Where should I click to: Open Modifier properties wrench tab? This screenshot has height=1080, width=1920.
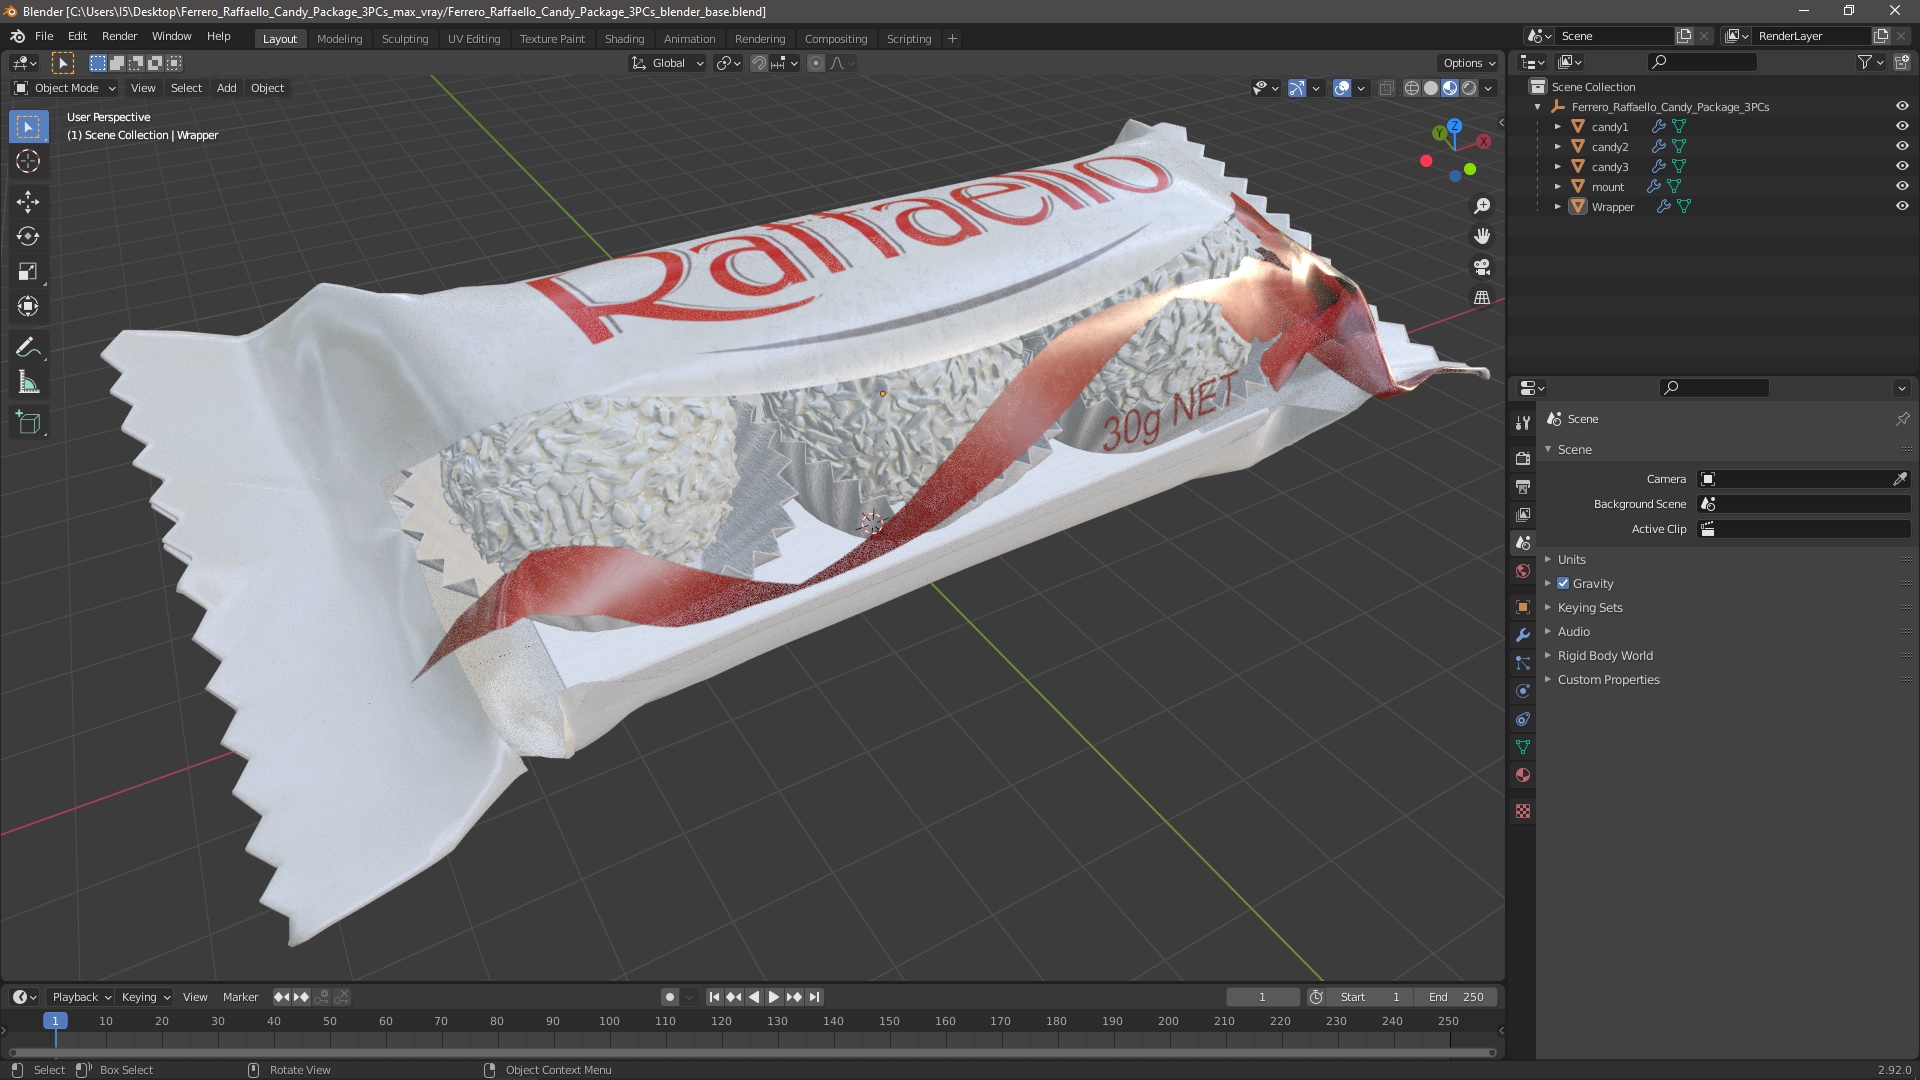(x=1523, y=635)
